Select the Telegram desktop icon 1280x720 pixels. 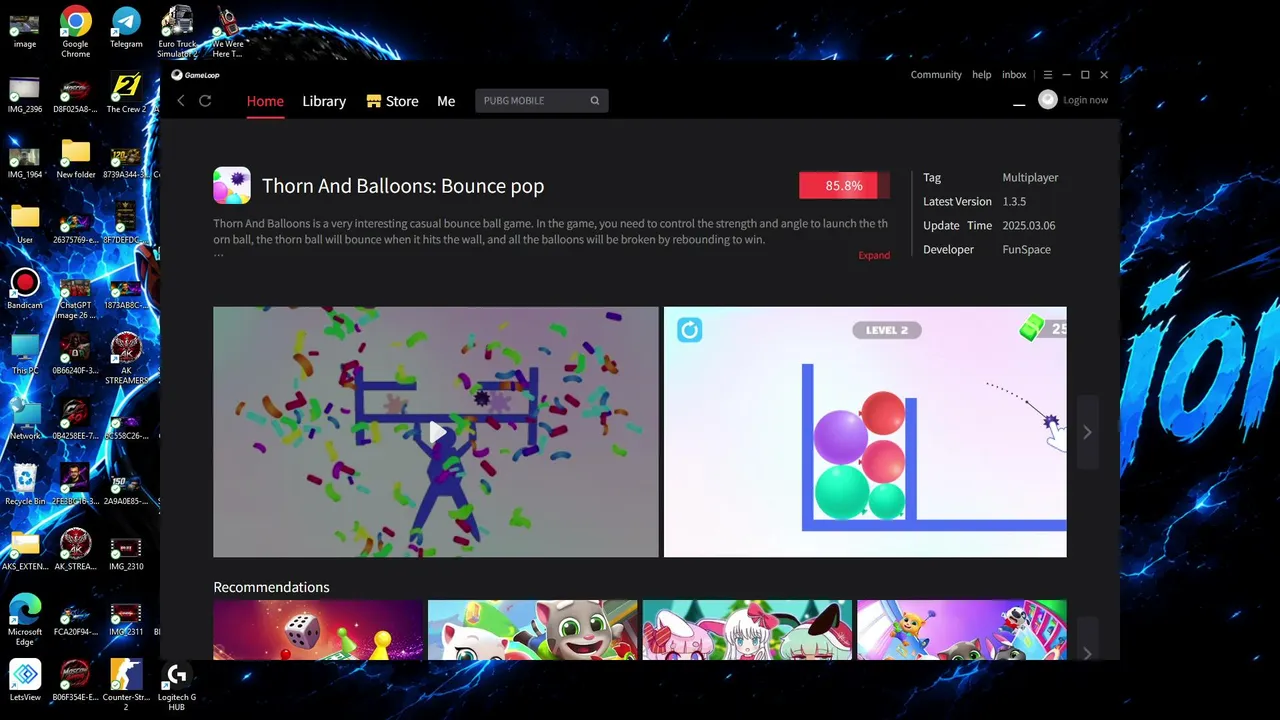tap(126, 27)
